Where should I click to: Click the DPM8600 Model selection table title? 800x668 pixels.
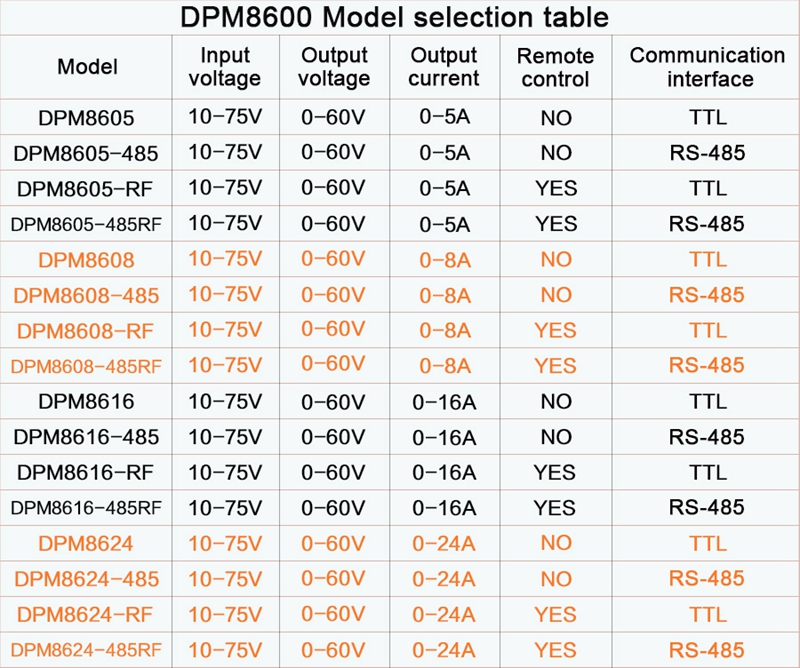pos(399,18)
